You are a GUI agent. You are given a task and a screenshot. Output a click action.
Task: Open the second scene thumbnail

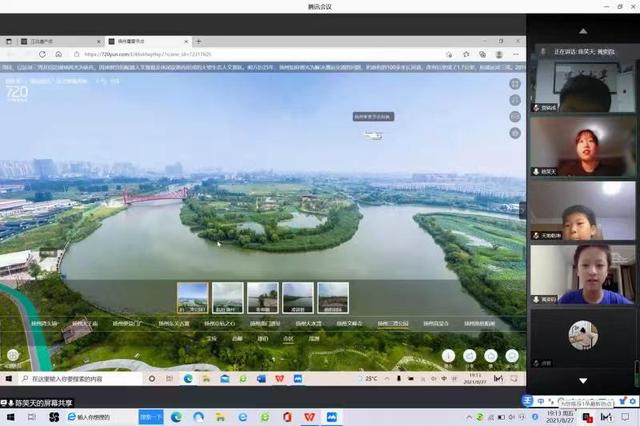click(x=228, y=298)
